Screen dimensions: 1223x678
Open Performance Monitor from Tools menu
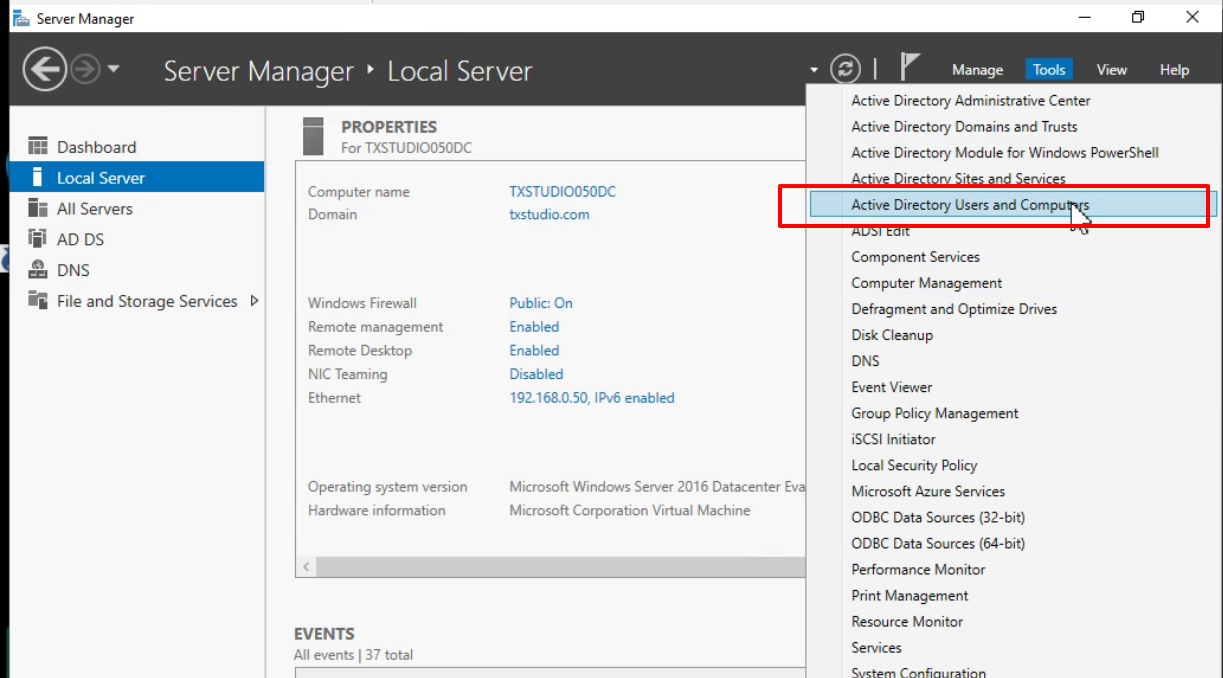[x=918, y=569]
